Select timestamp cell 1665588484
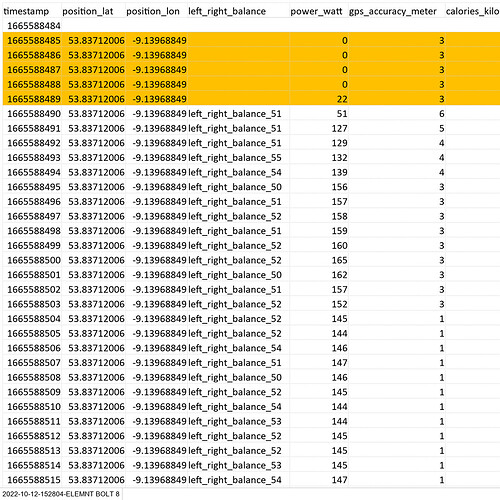Image resolution: width=500 pixels, height=500 pixels. (34, 26)
